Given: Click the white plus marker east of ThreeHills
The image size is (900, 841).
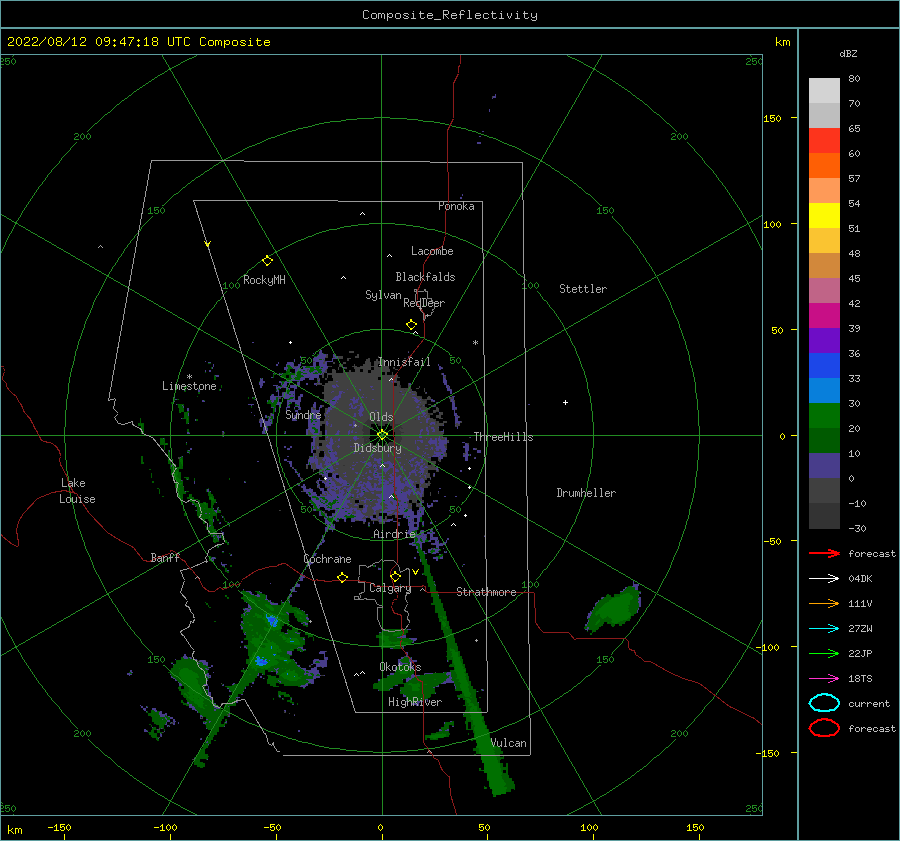Looking at the screenshot, I should pos(565,402).
